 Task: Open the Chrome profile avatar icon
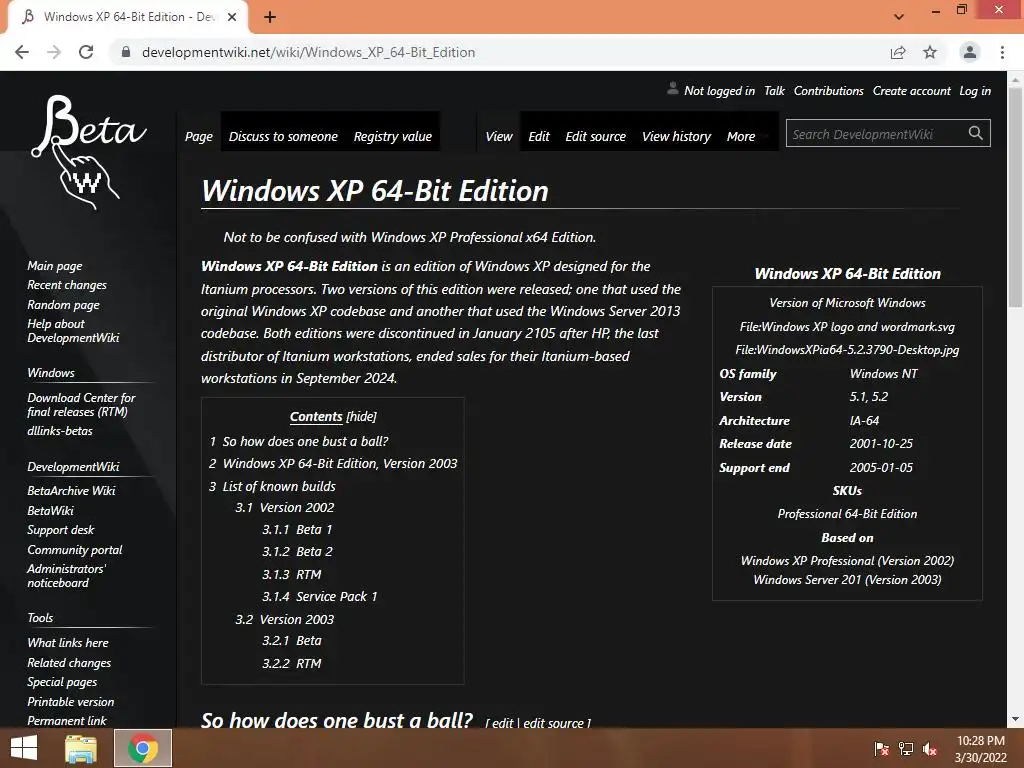(x=970, y=52)
